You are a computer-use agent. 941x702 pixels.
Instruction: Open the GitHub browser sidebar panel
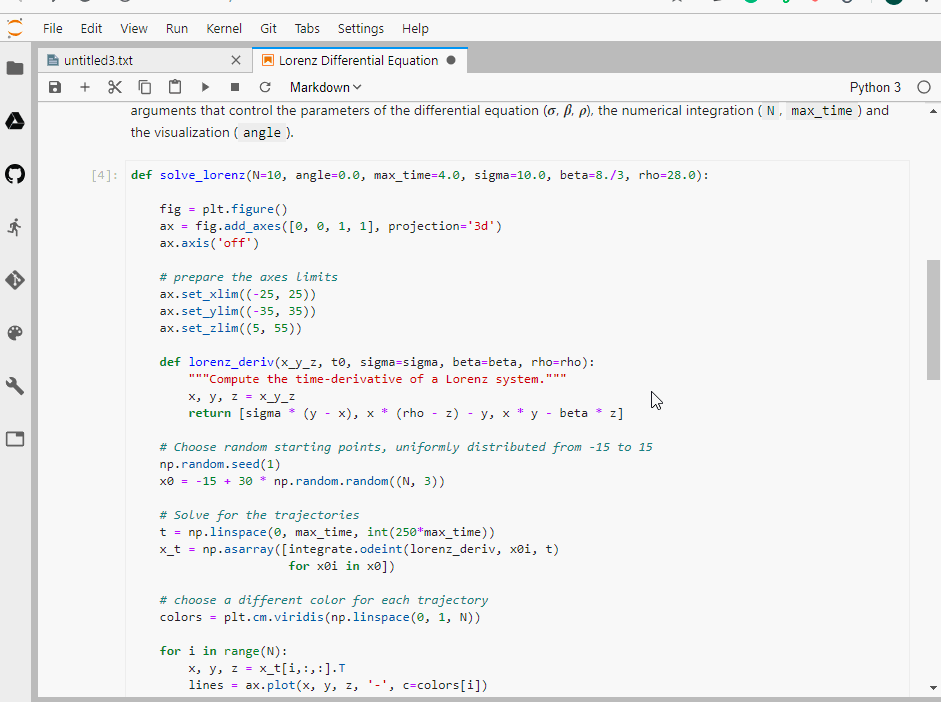tap(15, 174)
